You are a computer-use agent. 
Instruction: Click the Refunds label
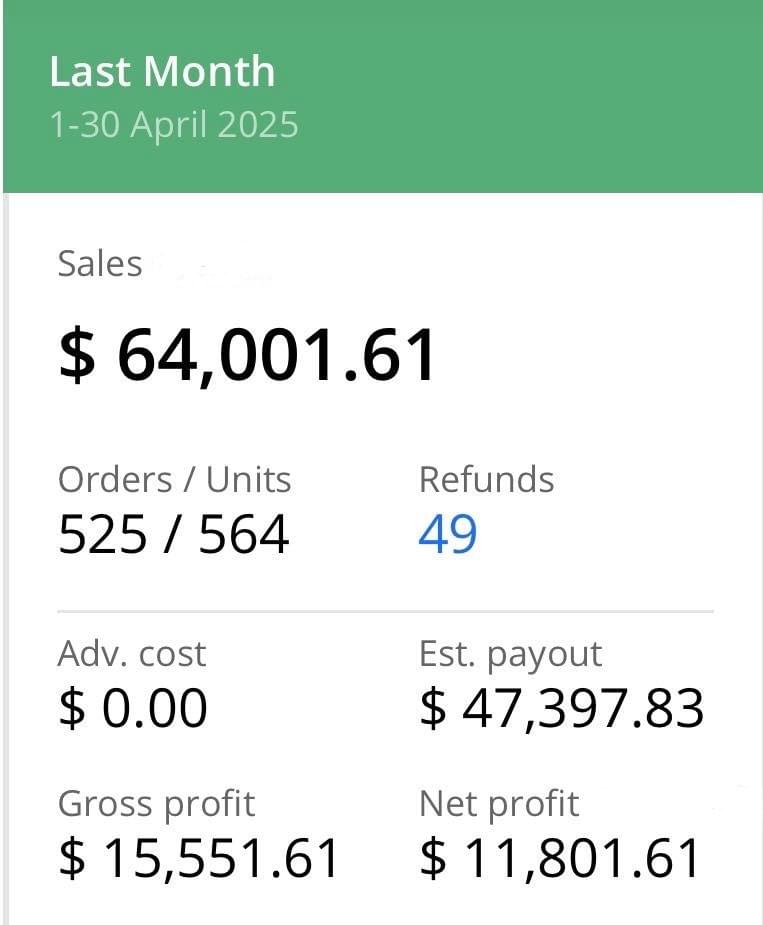coord(486,480)
